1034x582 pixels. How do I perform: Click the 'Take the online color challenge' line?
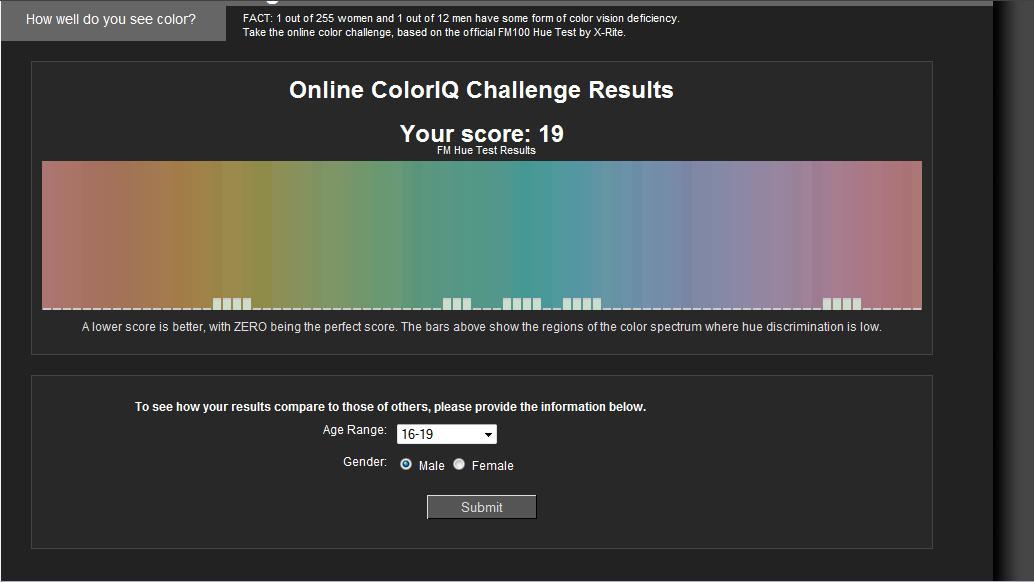[434, 32]
